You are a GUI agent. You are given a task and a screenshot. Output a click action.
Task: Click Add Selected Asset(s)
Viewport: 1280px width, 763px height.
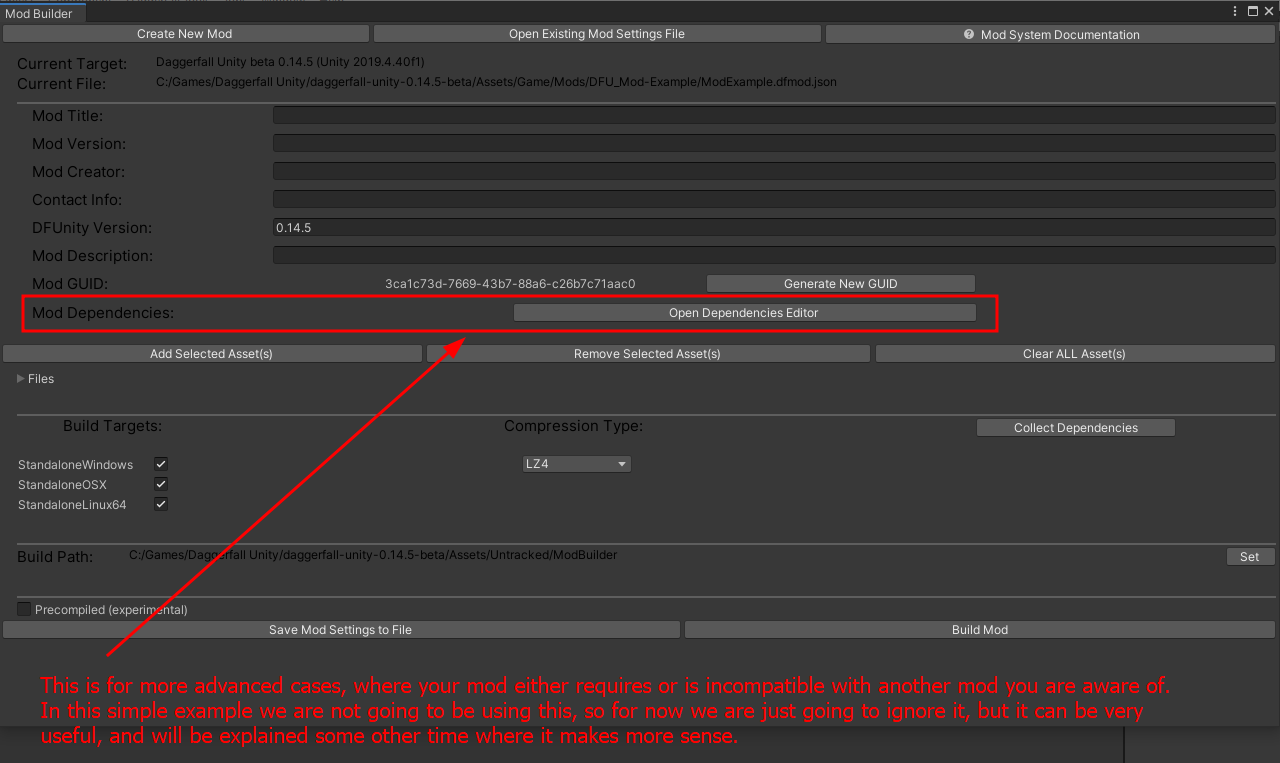click(x=212, y=354)
